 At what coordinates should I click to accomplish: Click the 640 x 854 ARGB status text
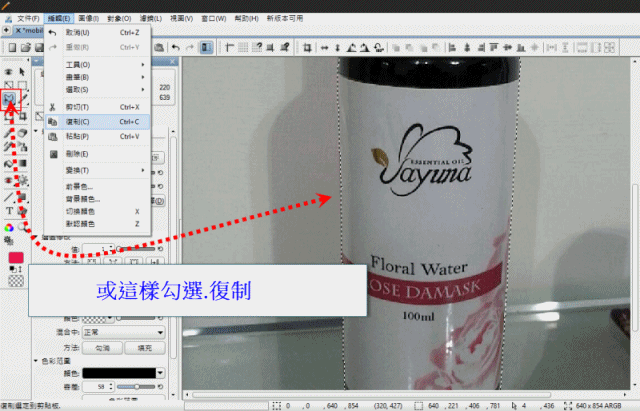point(598,406)
